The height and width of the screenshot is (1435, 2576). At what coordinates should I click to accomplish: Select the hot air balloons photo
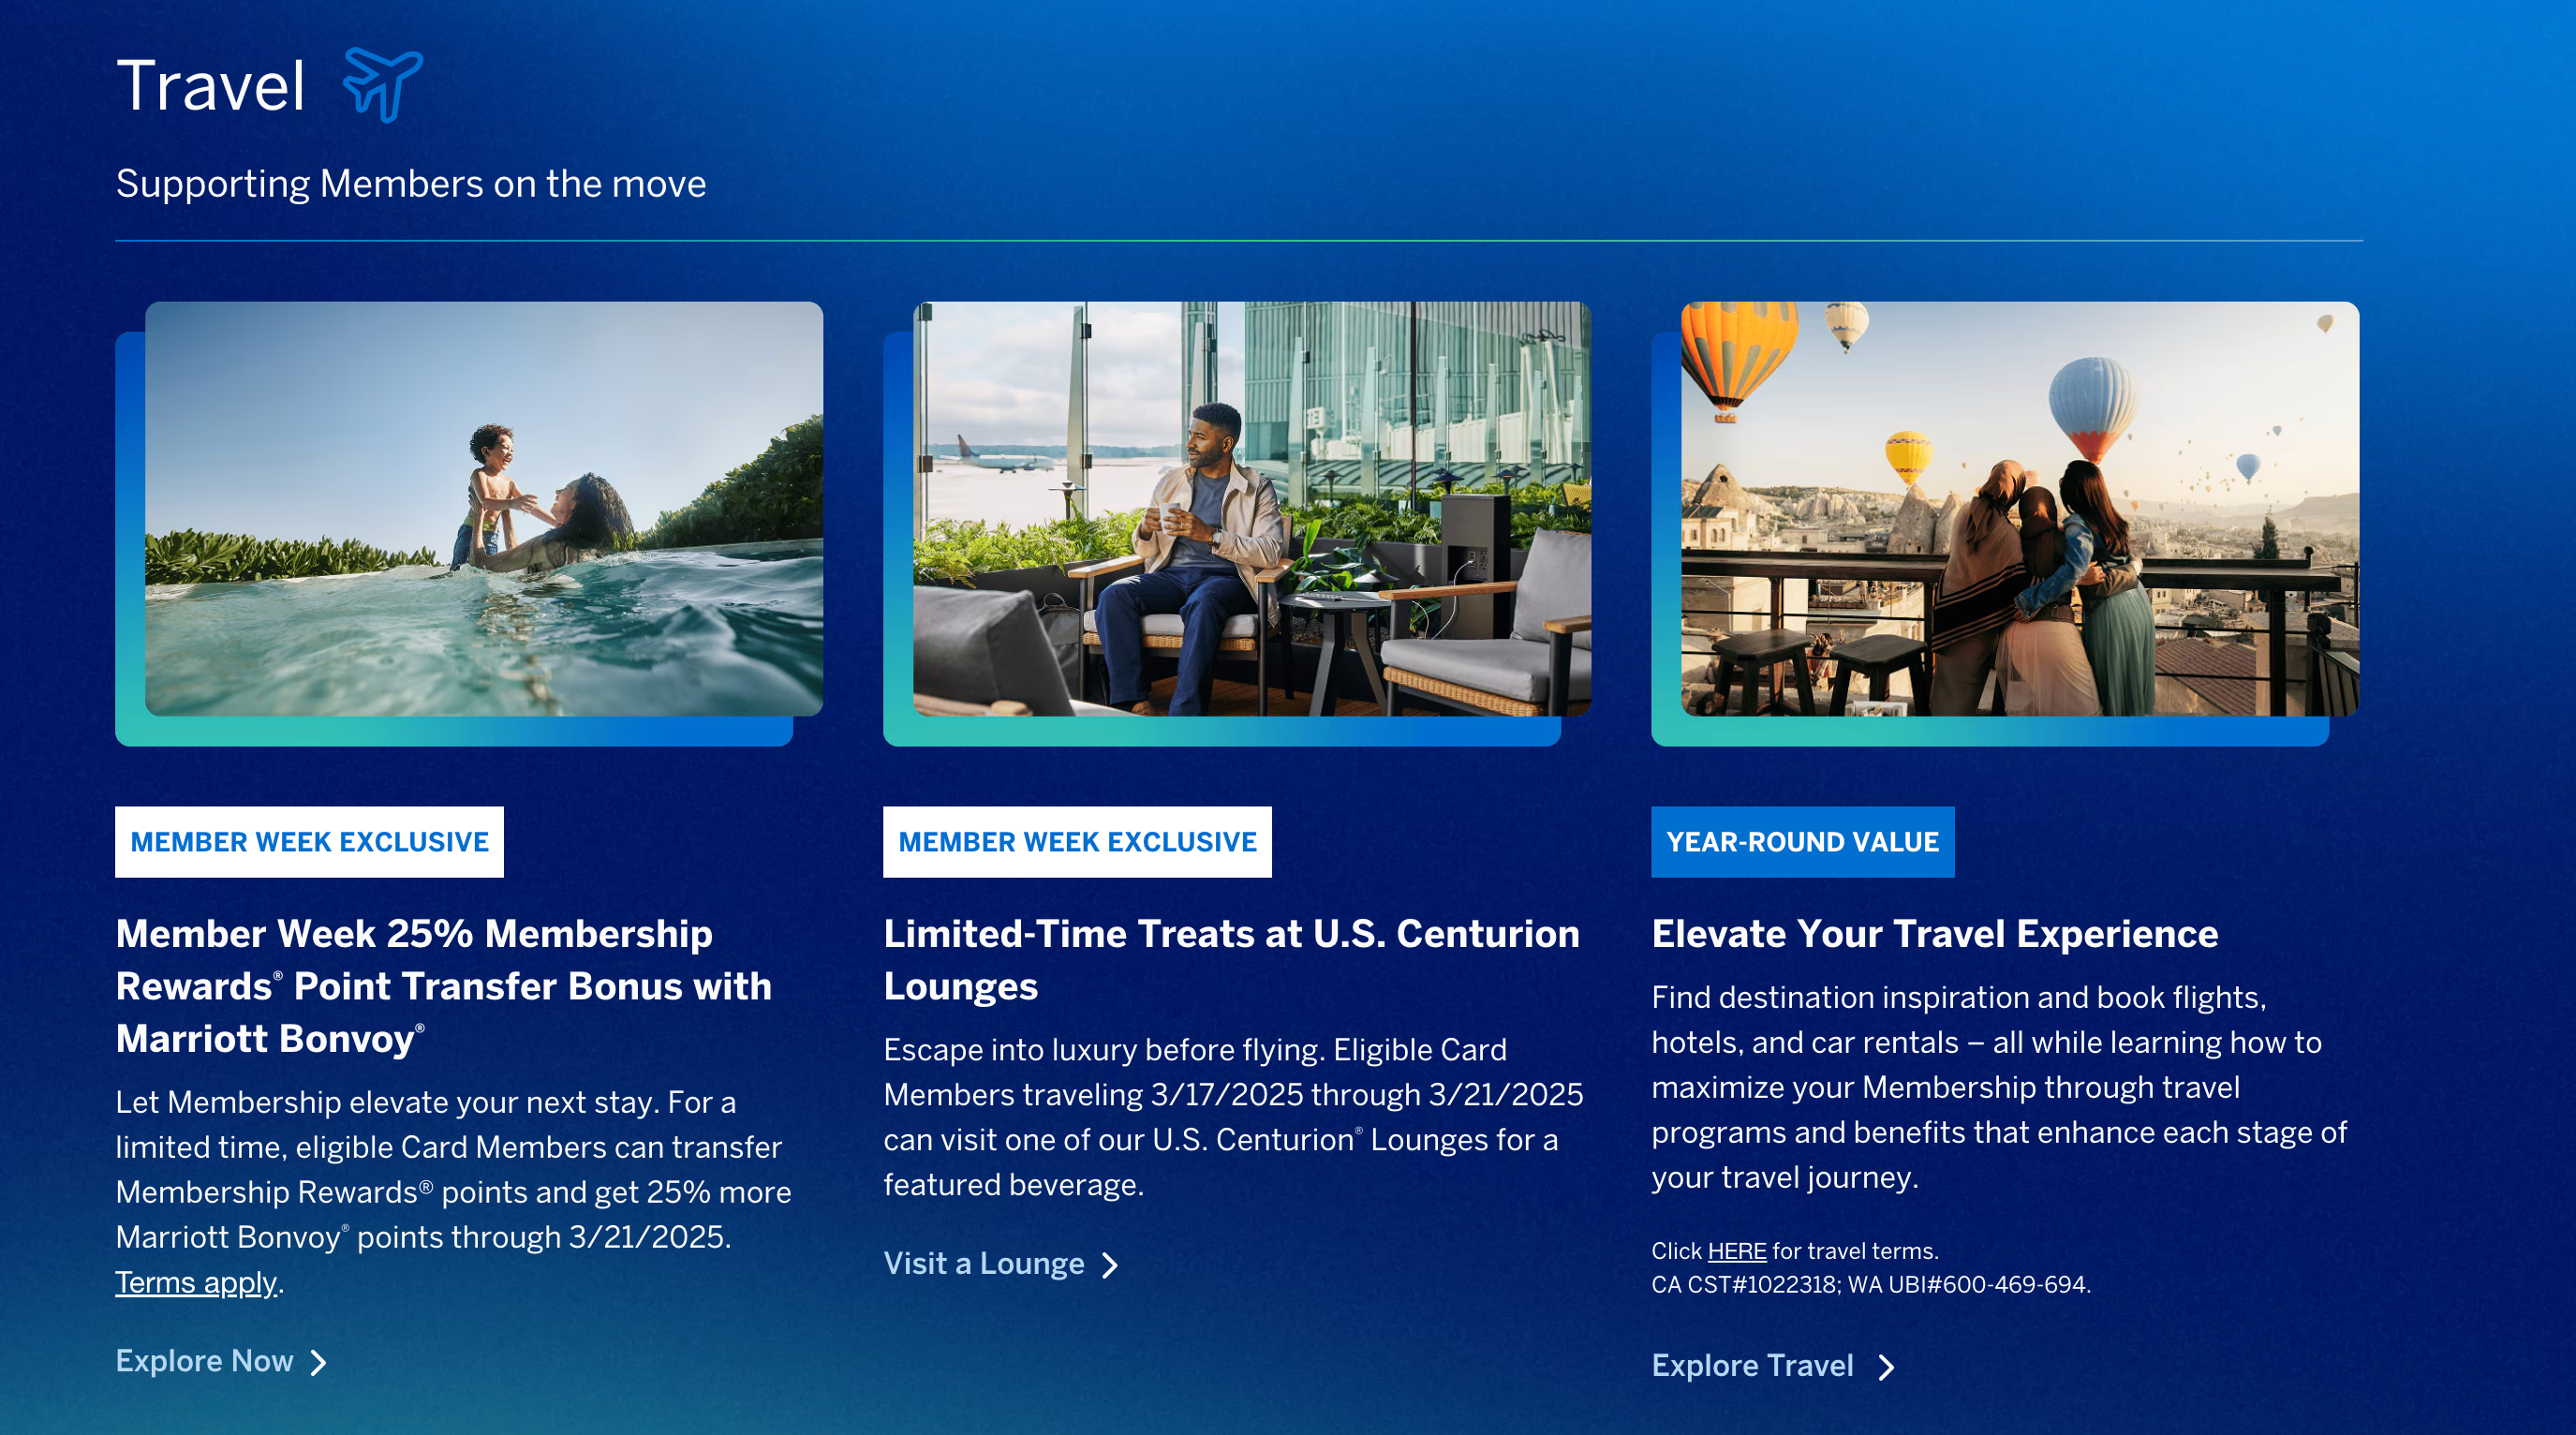[x=2020, y=508]
